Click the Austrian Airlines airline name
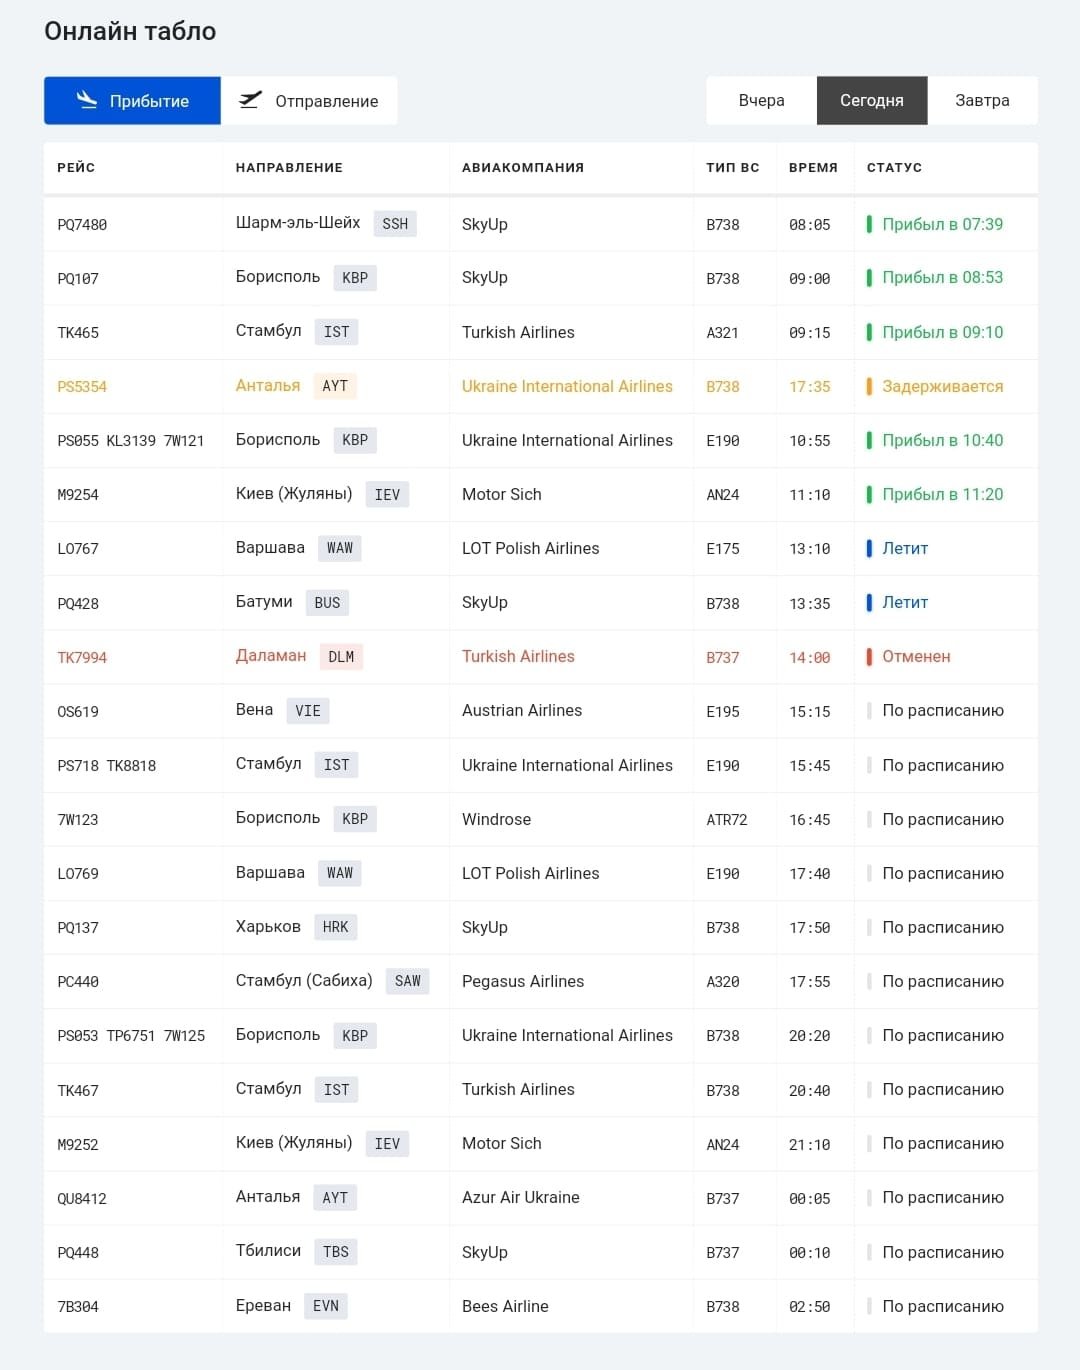Viewport: 1080px width, 1370px height. coord(522,711)
